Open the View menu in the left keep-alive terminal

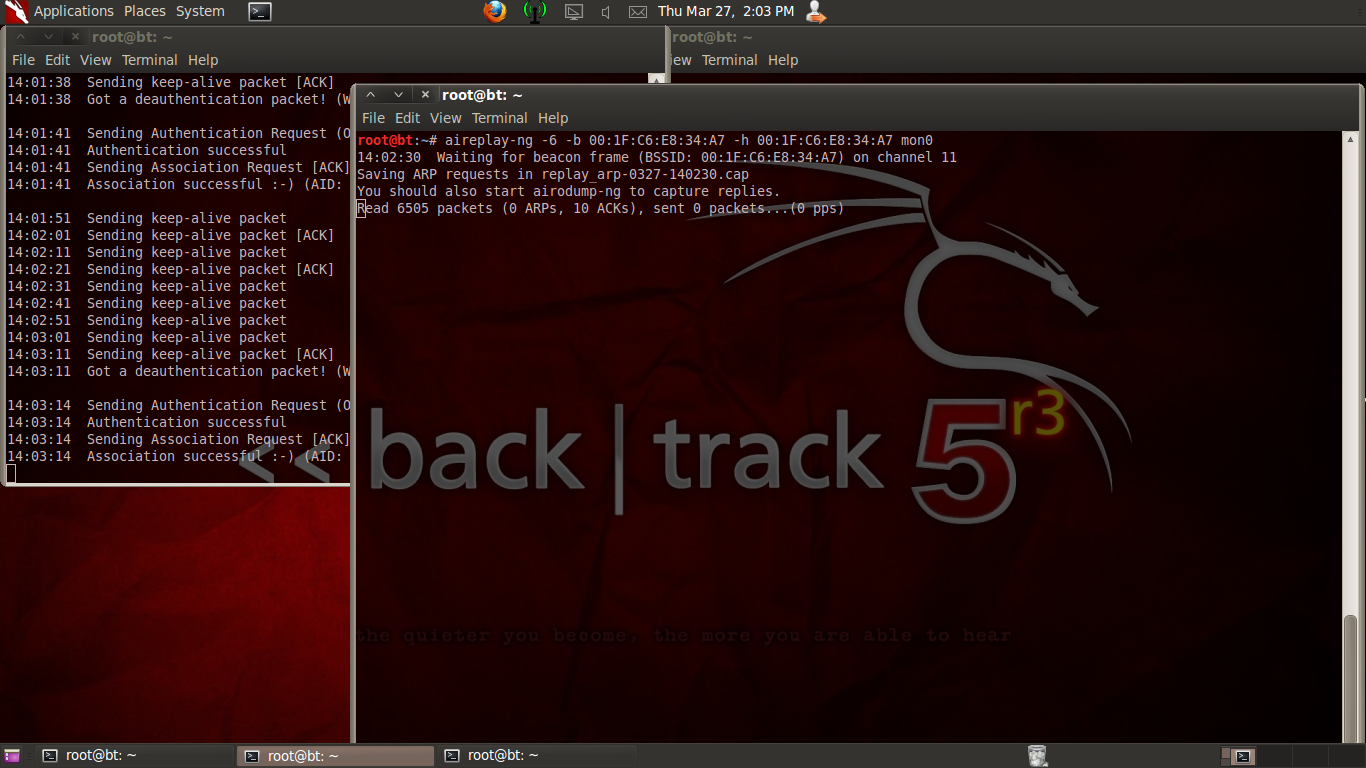point(96,60)
